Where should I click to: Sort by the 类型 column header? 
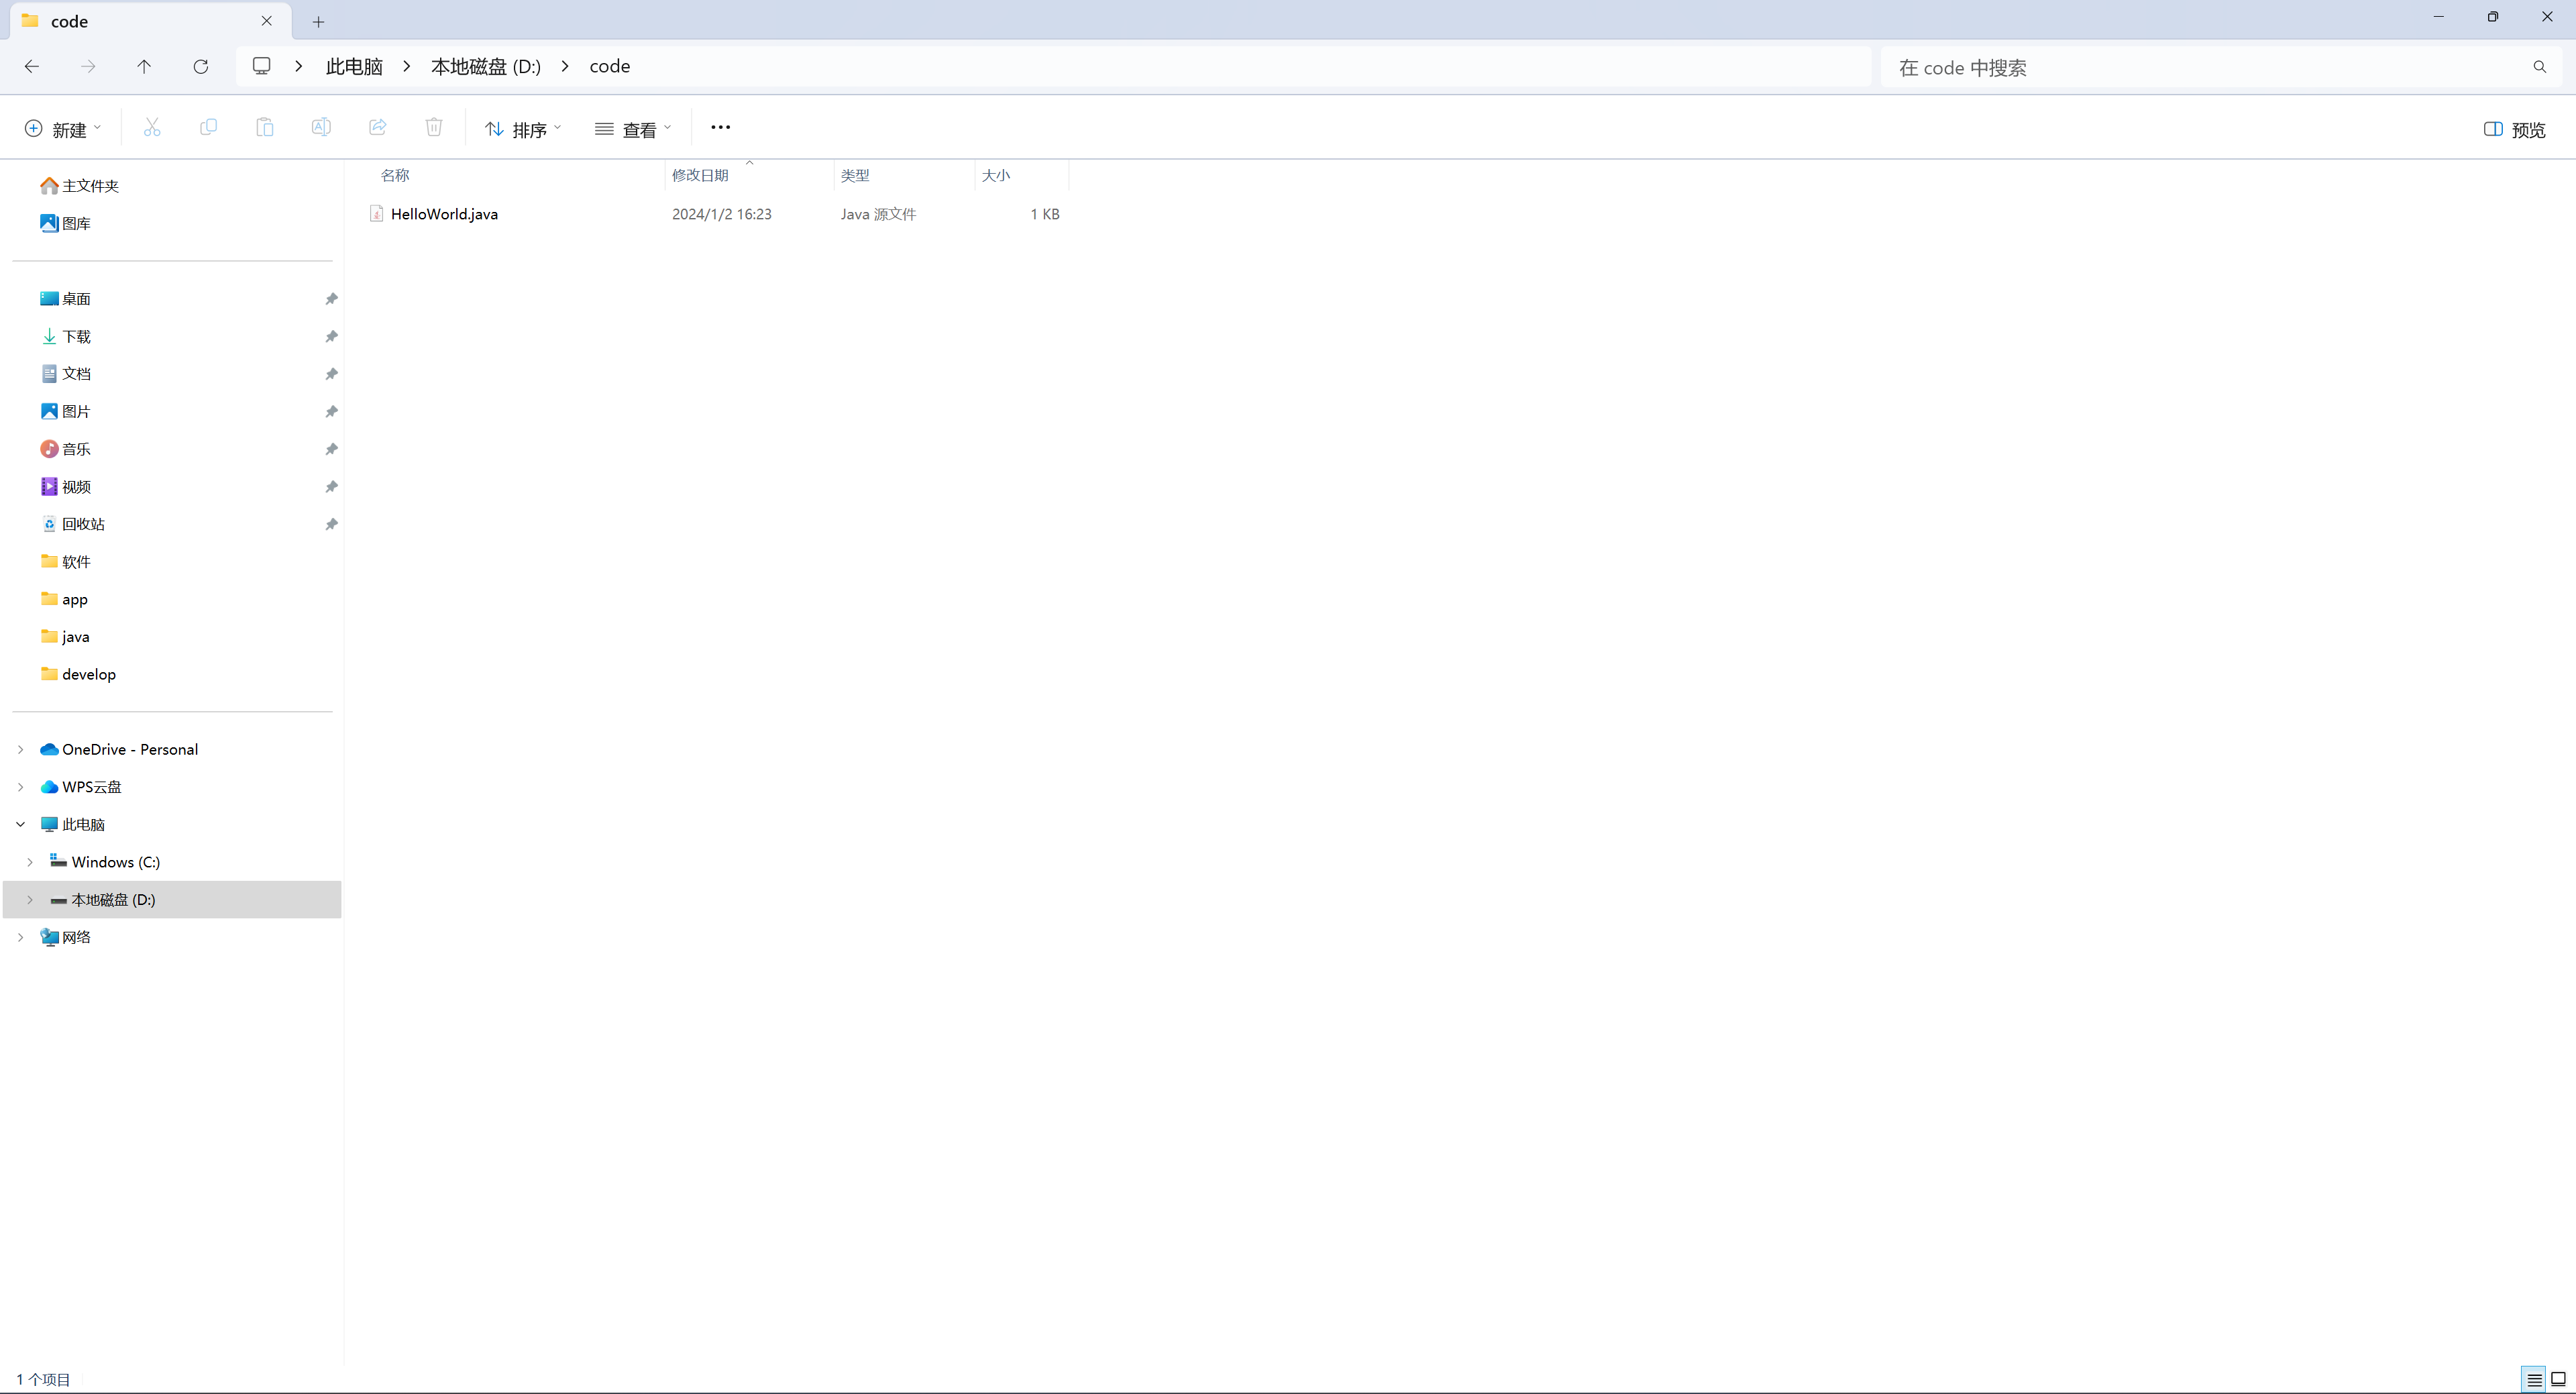click(903, 175)
